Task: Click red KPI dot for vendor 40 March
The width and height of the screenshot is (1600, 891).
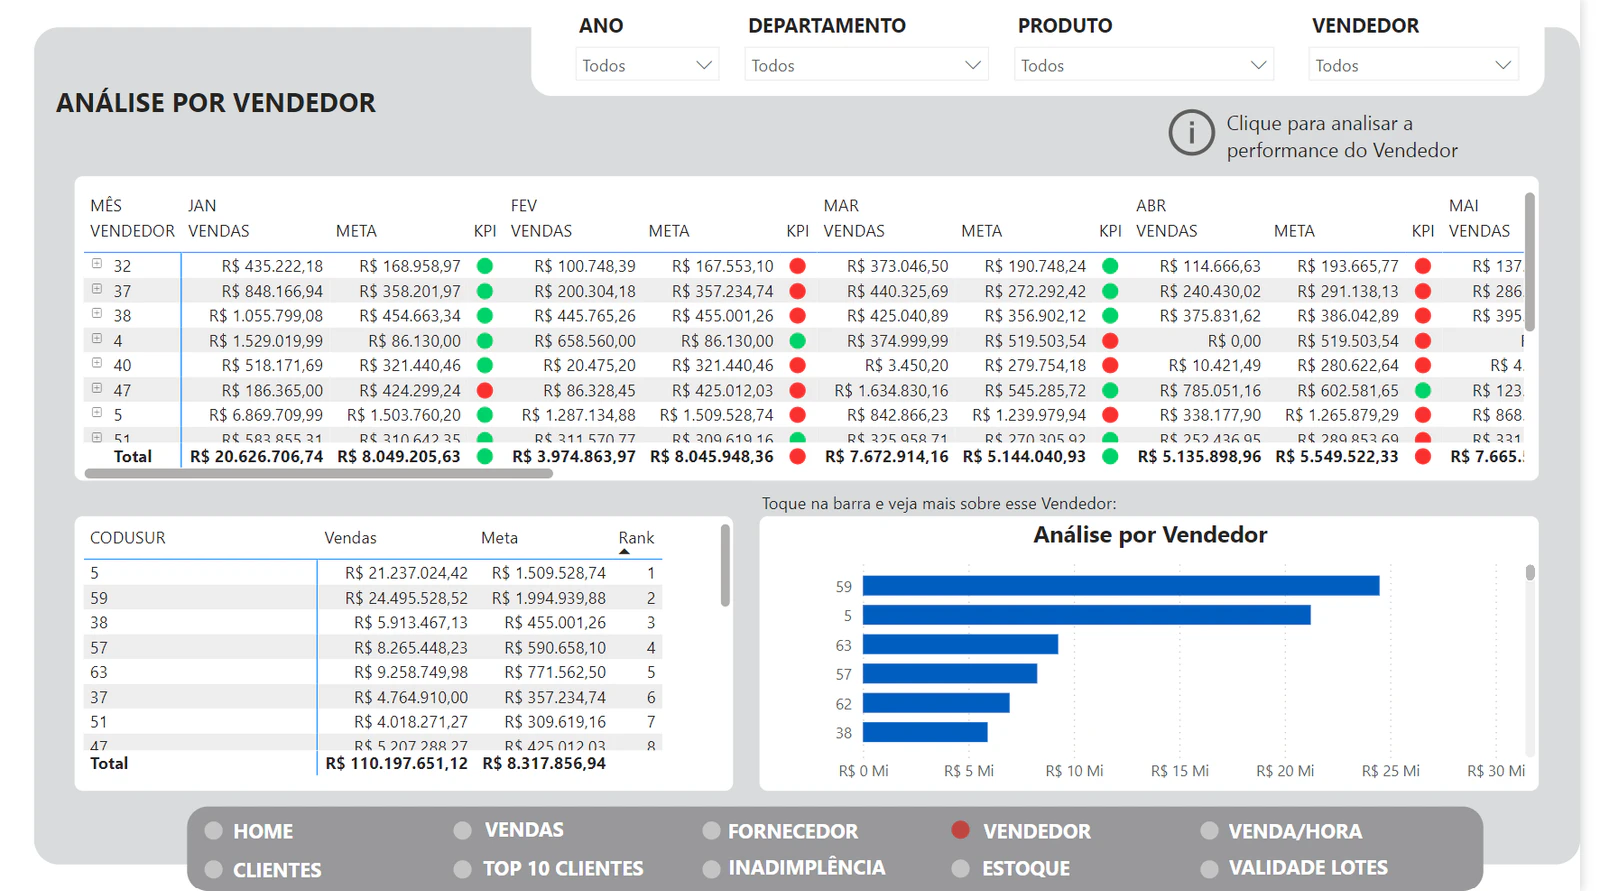Action: 1110,365
